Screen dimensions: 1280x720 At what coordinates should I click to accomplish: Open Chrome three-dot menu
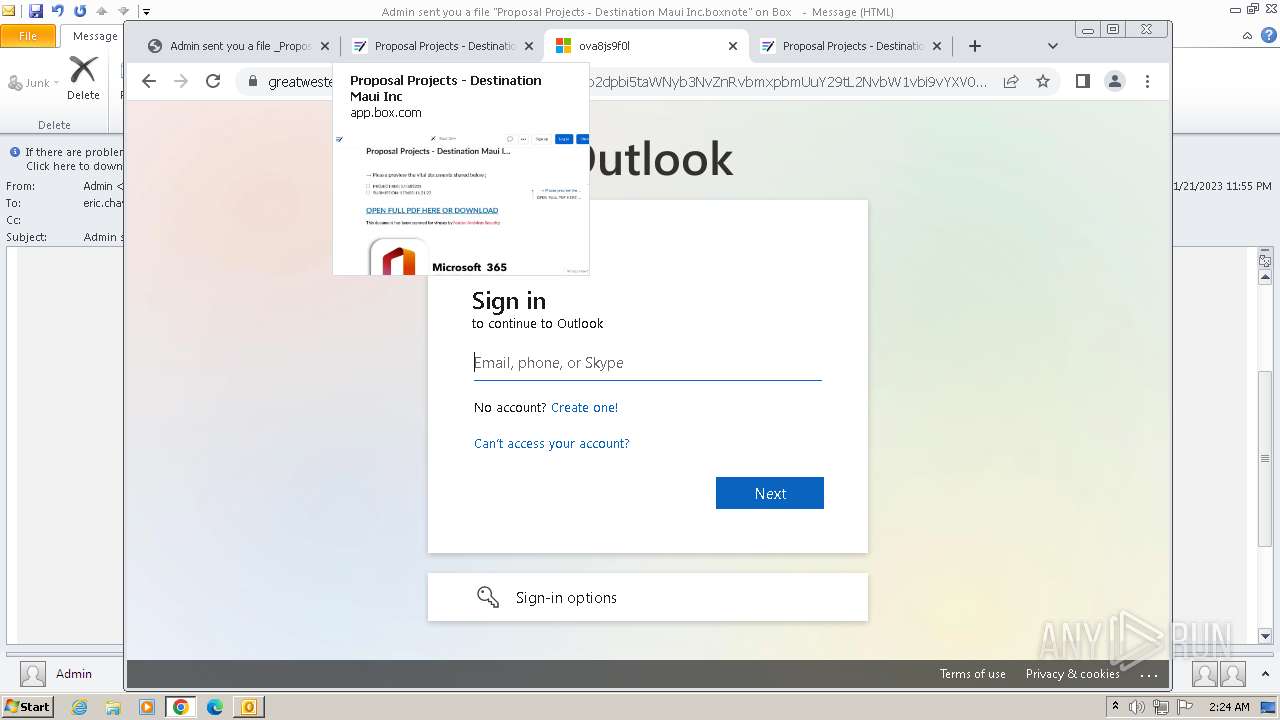(x=1147, y=82)
